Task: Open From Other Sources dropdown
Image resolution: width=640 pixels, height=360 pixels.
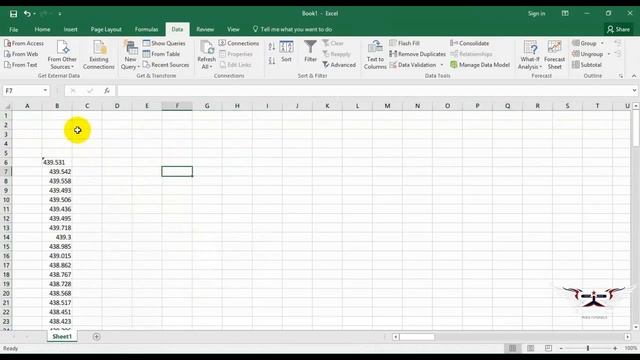Action: click(x=62, y=55)
